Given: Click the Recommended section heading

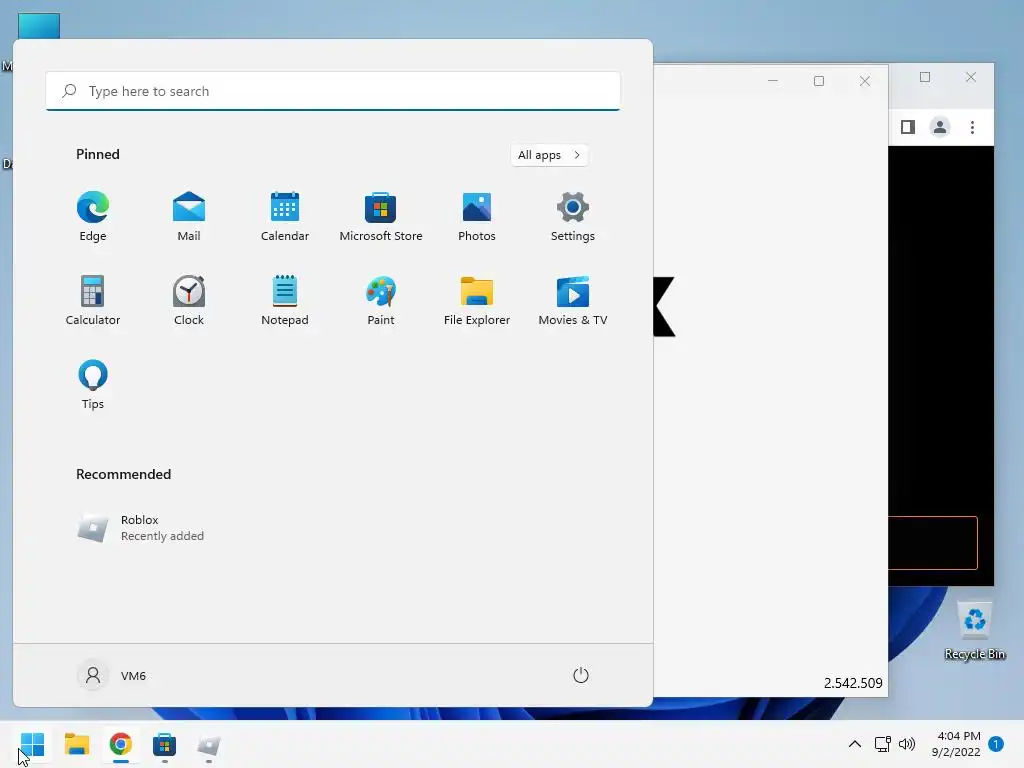Looking at the screenshot, I should 123,474.
